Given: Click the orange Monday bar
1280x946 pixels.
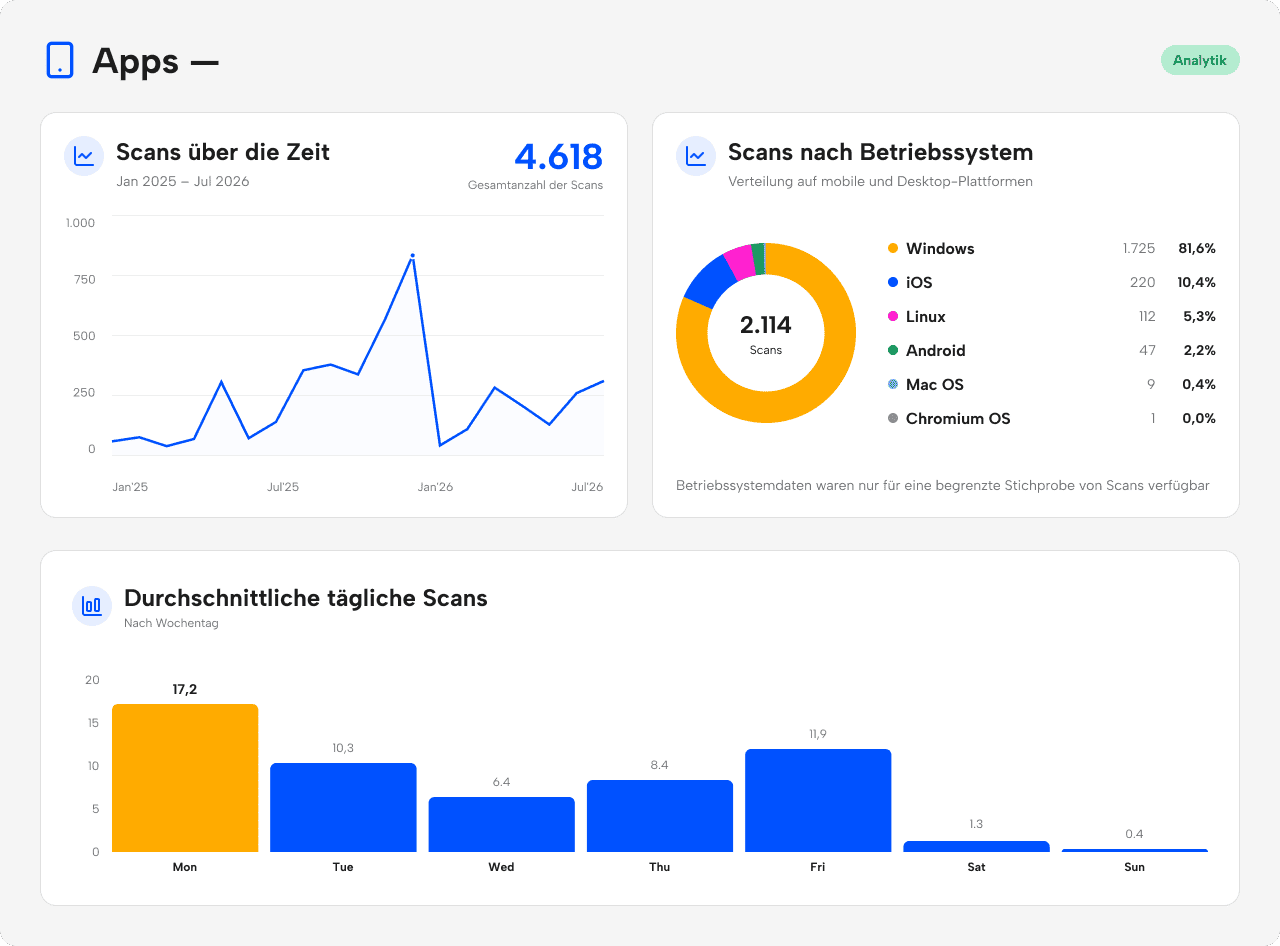Looking at the screenshot, I should pyautogui.click(x=185, y=778).
